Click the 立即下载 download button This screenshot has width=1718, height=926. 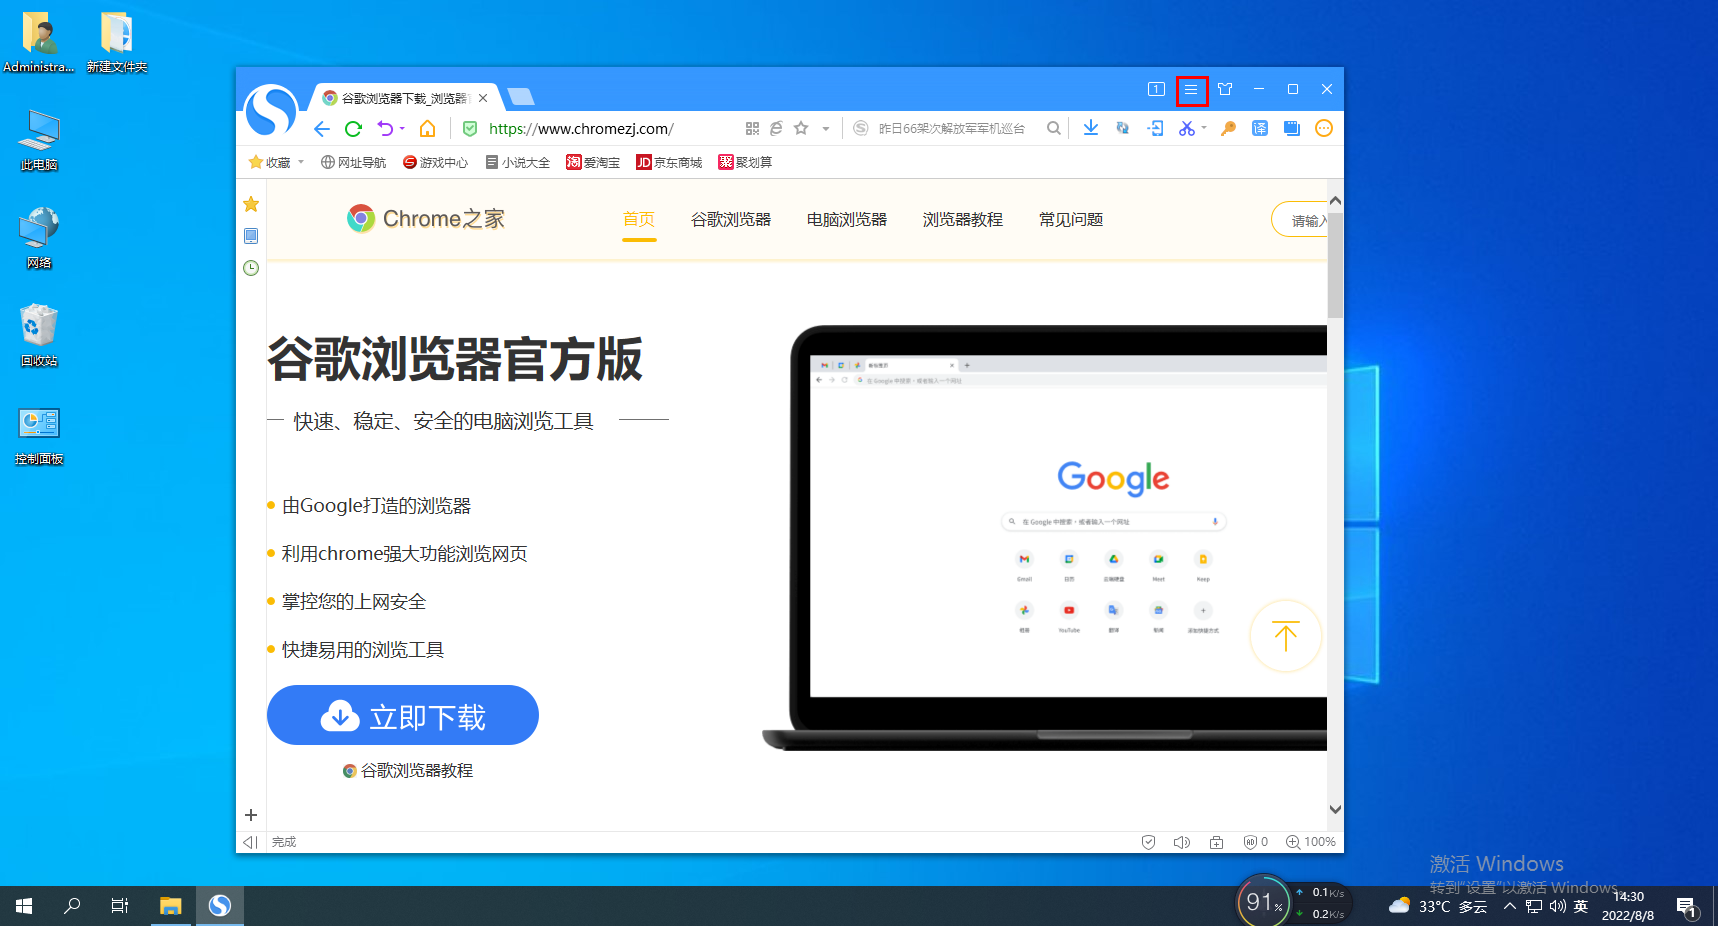(402, 715)
